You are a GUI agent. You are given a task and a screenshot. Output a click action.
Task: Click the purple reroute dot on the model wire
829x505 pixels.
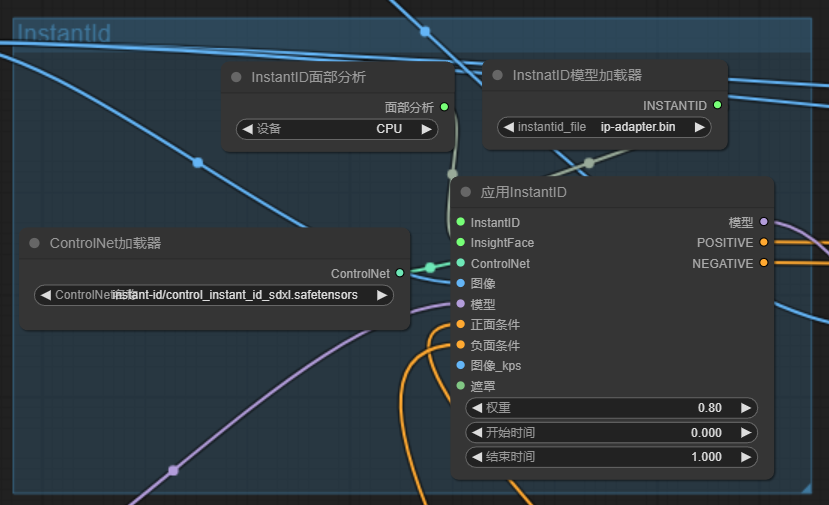[x=173, y=470]
